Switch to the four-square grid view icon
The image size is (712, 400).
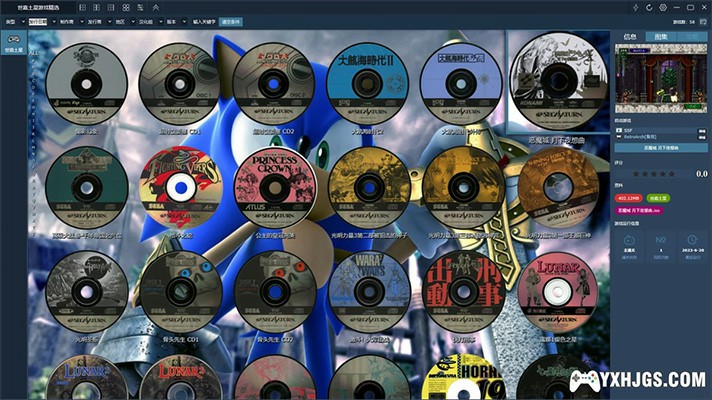click(x=124, y=7)
